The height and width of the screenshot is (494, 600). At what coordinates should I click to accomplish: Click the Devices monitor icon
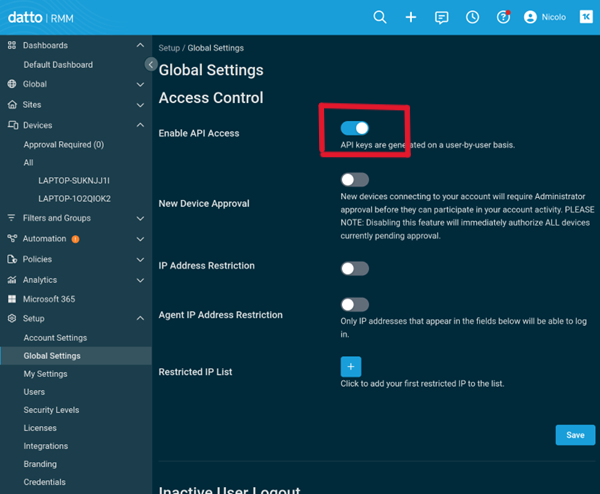[x=13, y=125]
